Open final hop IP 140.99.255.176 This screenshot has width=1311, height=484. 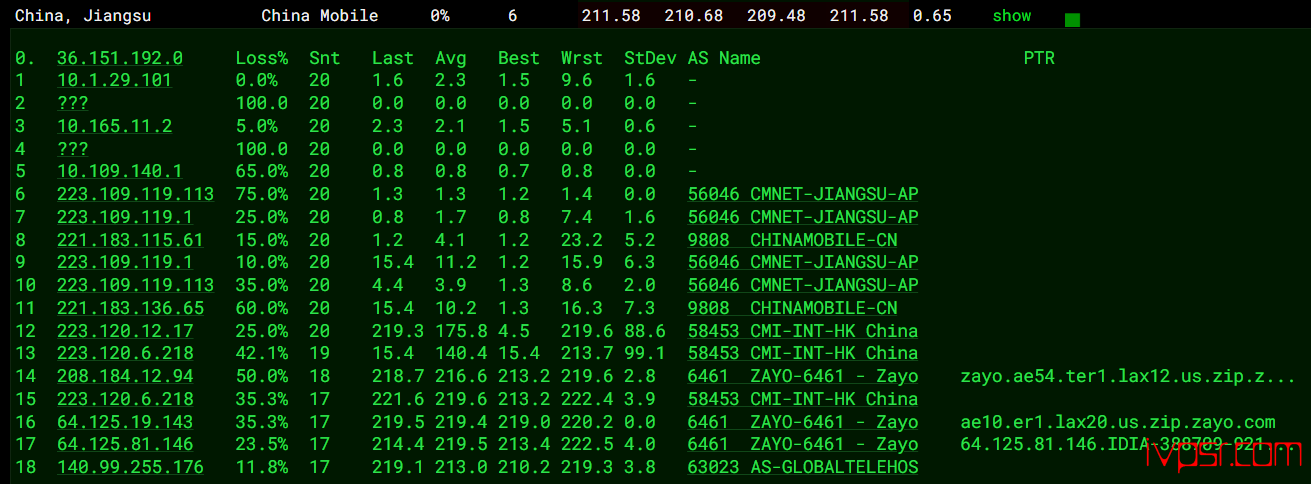coord(130,467)
